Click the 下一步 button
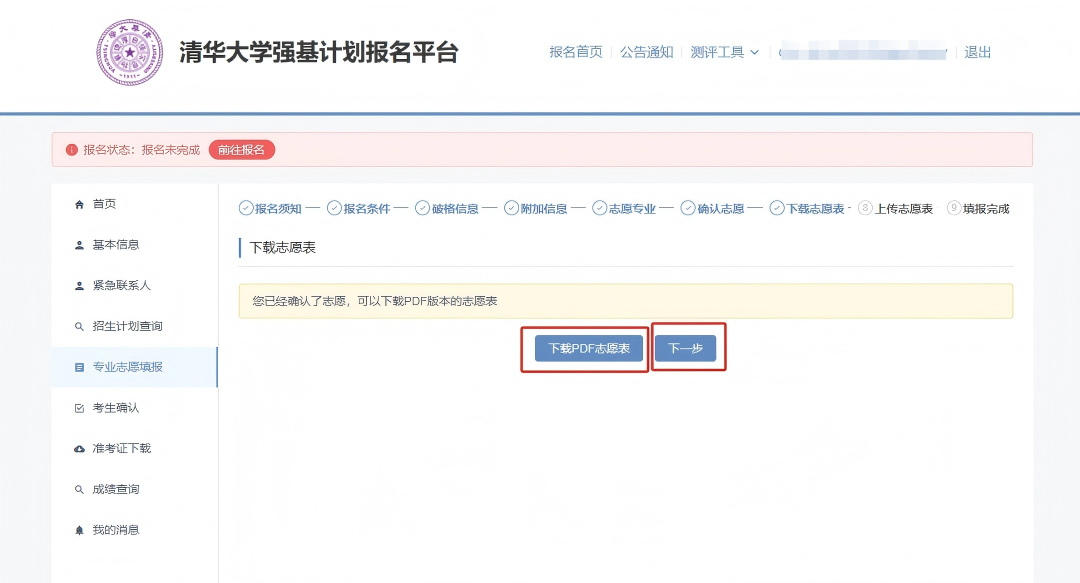 coord(687,347)
